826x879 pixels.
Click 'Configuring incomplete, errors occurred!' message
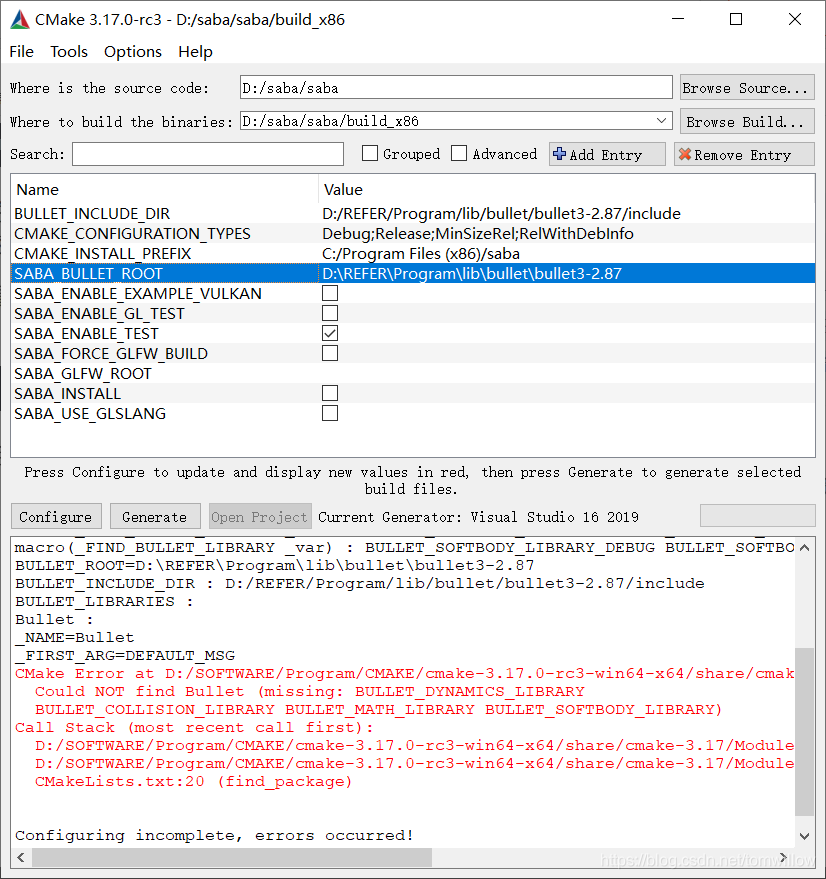coord(214,835)
